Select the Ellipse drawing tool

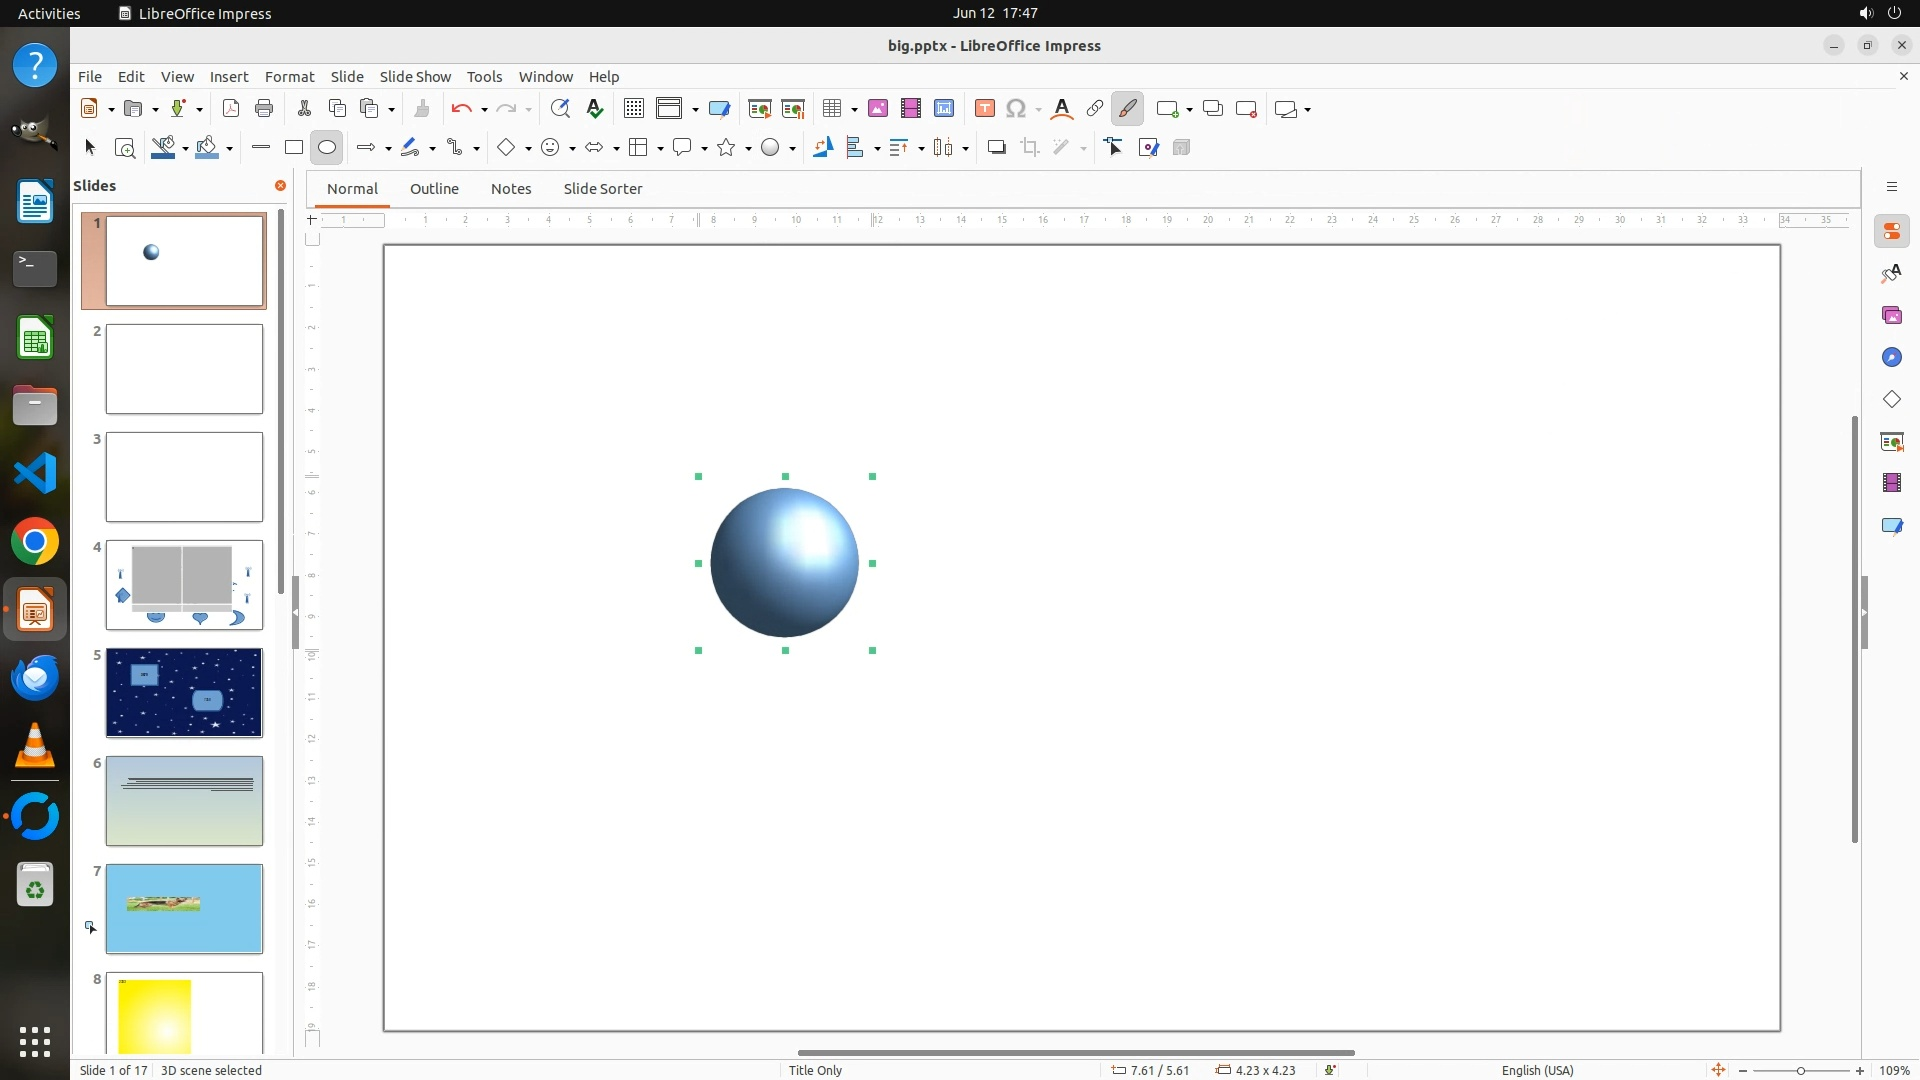(x=327, y=148)
